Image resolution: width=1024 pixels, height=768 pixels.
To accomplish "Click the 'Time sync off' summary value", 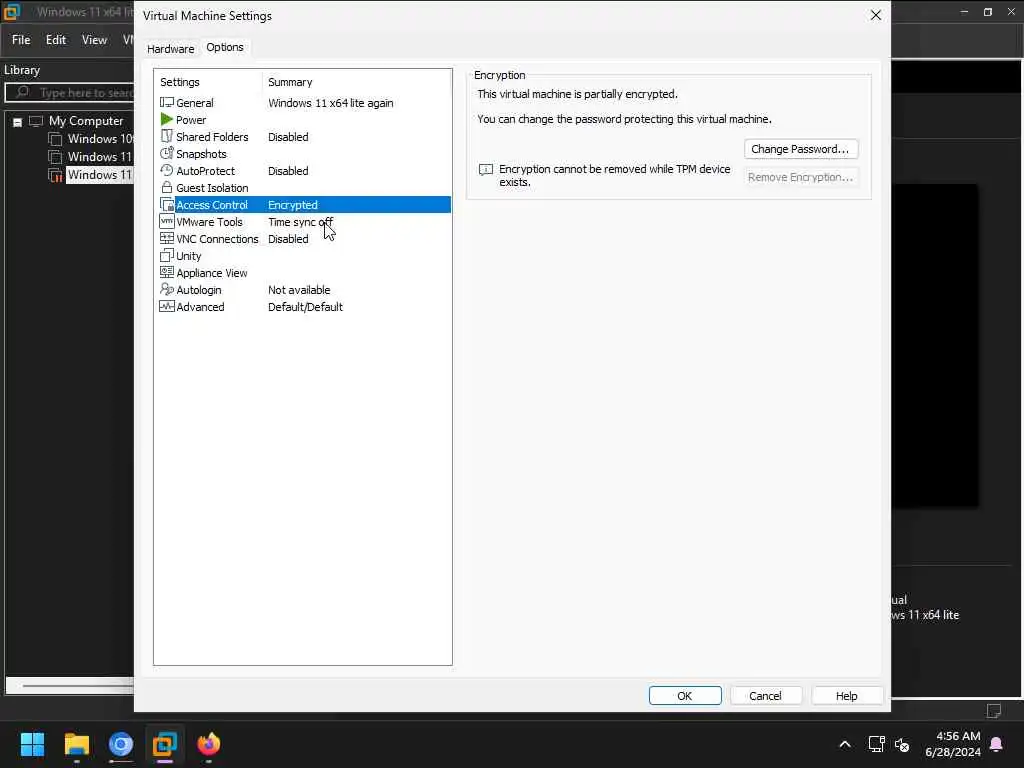I will click(x=300, y=222).
